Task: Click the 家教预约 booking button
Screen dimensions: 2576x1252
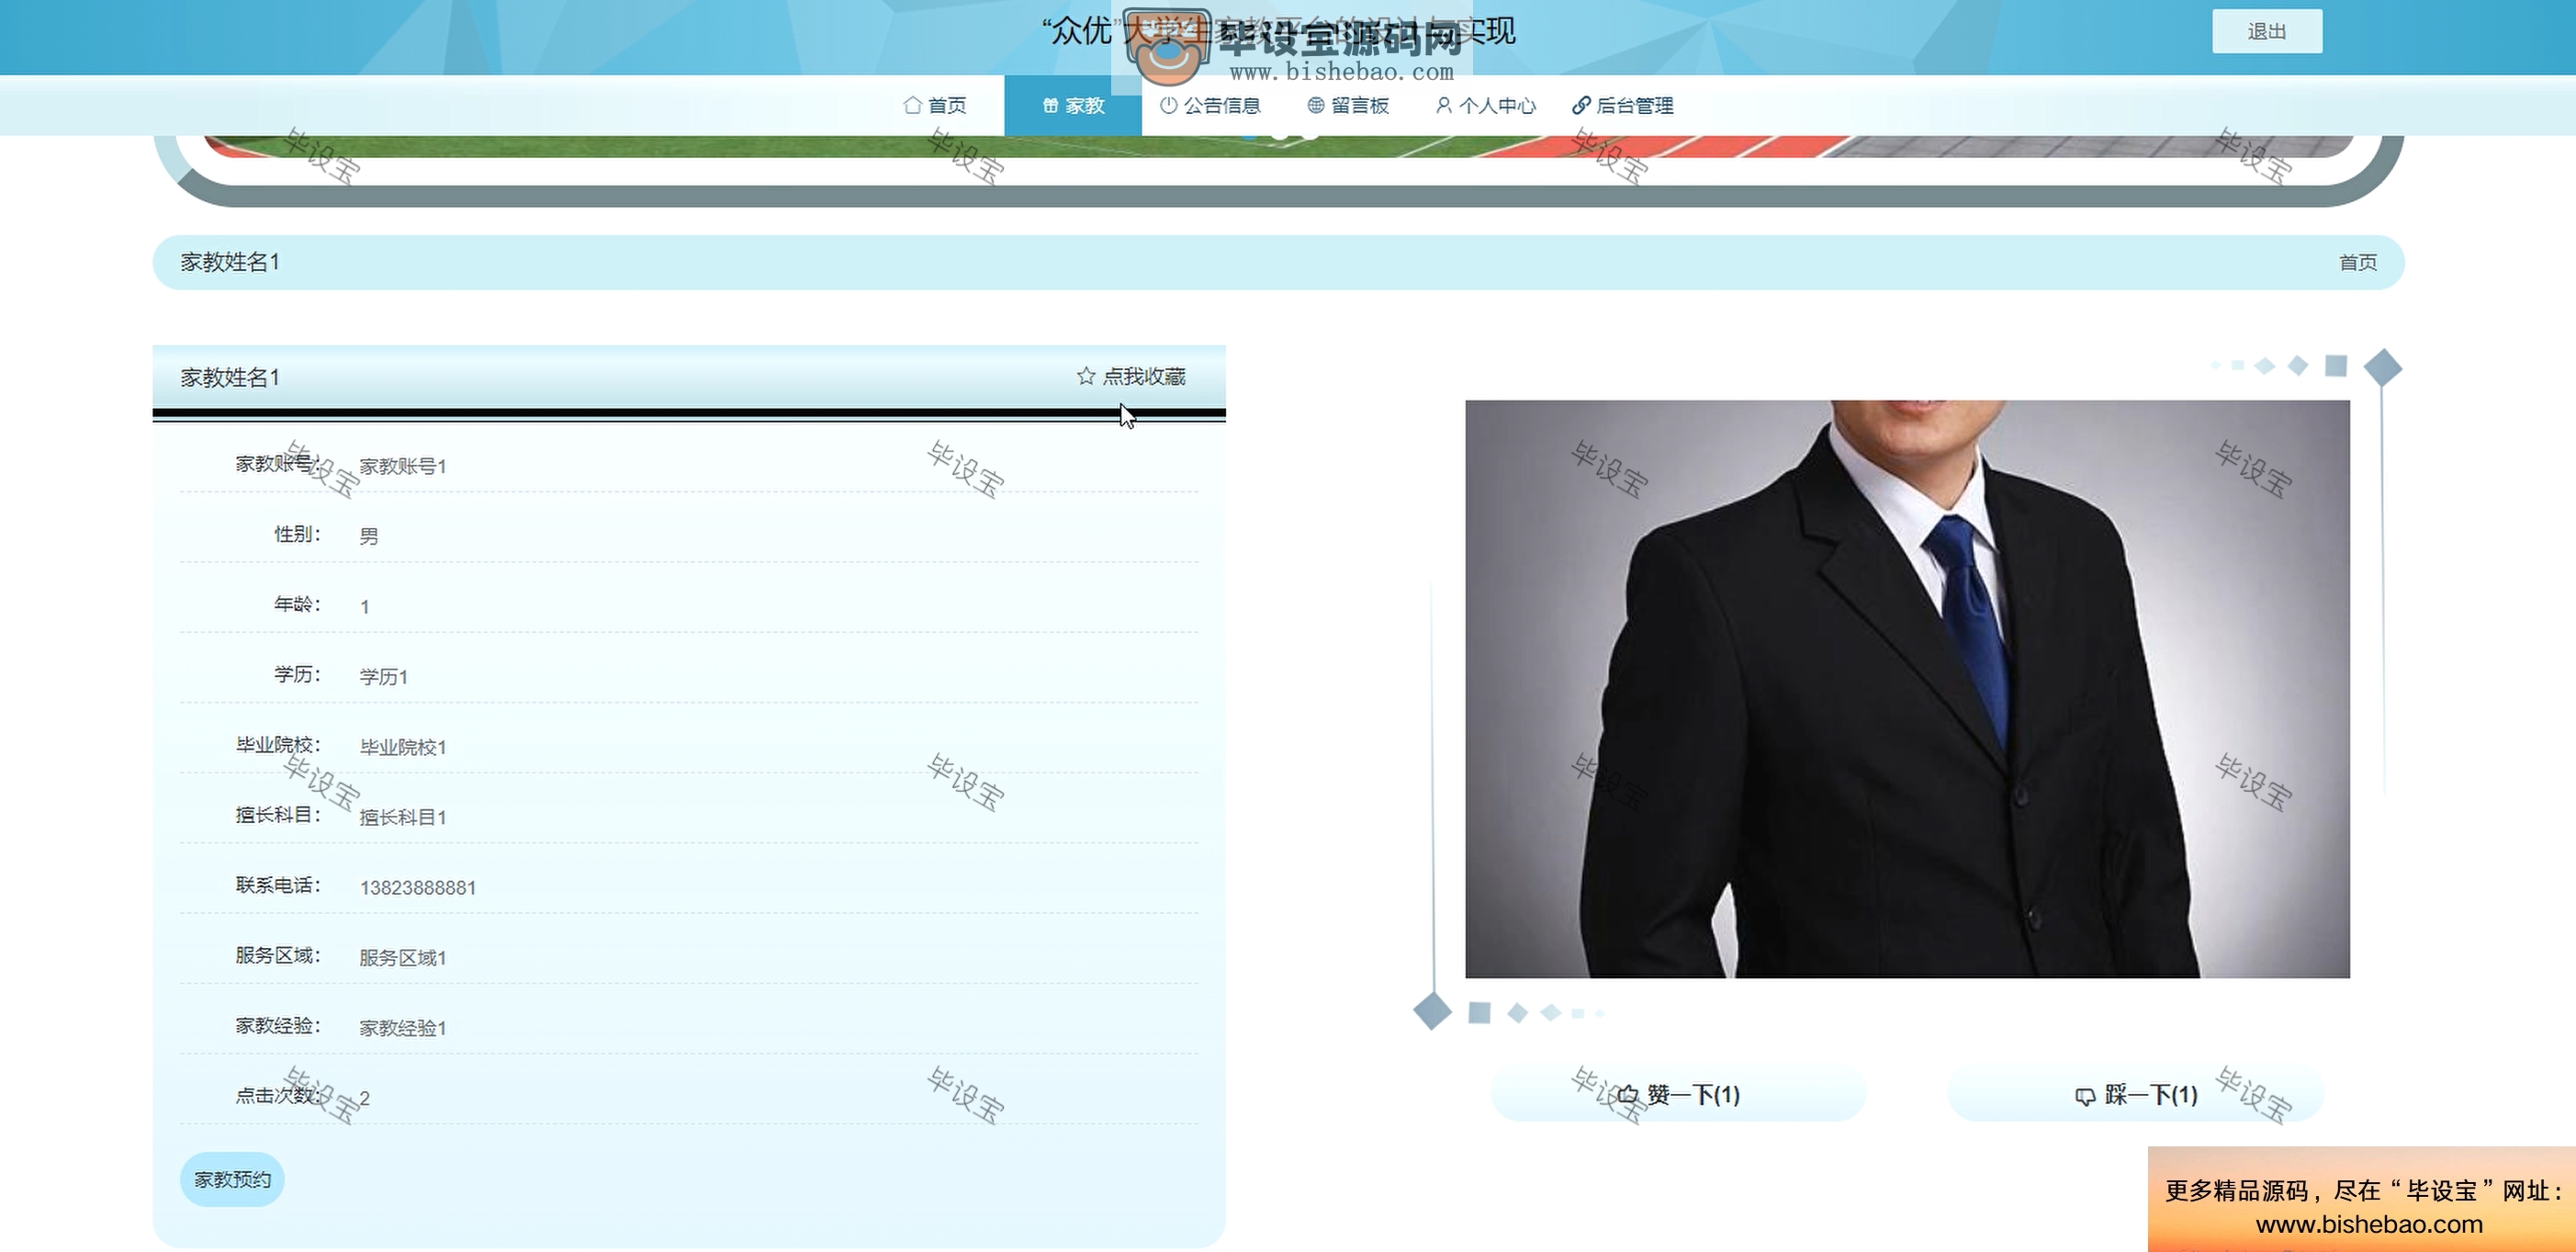Action: 232,1180
